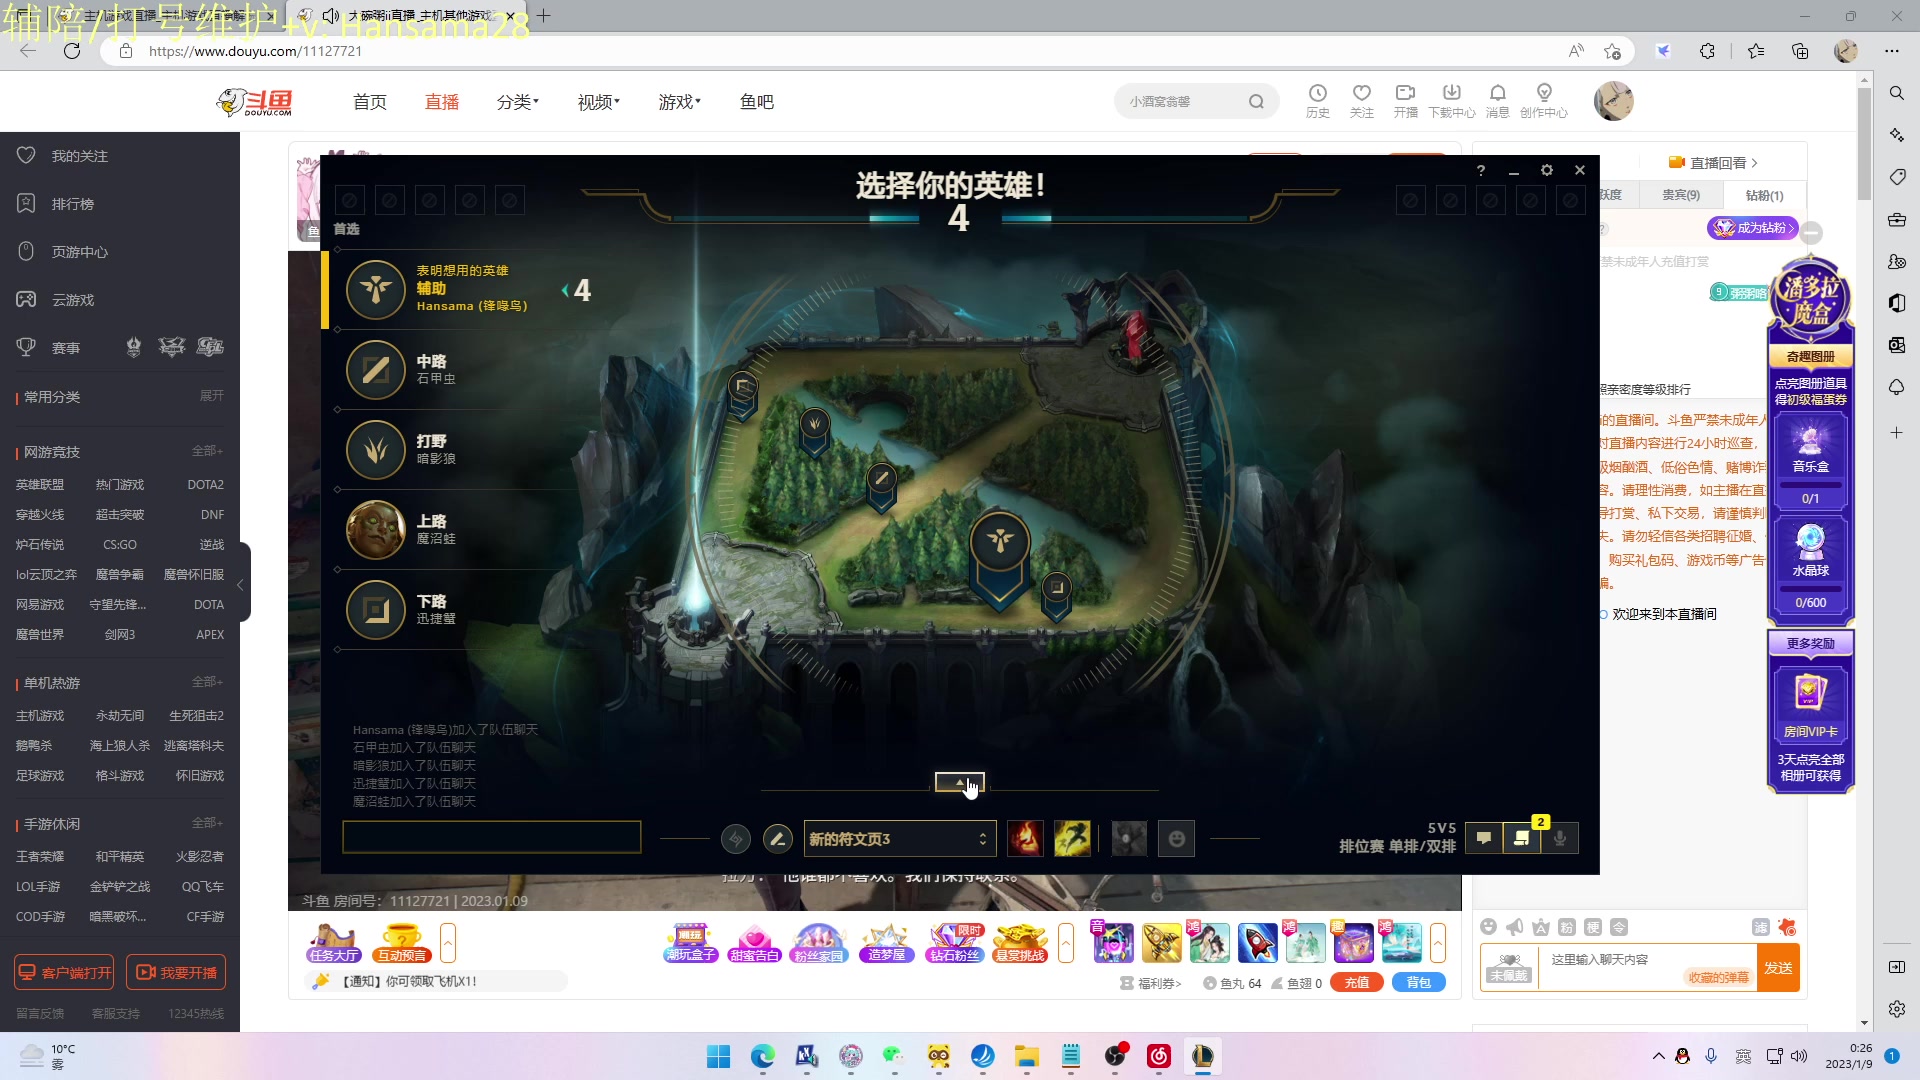1920x1080 pixels.
Task: Show all 单机热游 categories via 全部
Action: click(x=208, y=682)
